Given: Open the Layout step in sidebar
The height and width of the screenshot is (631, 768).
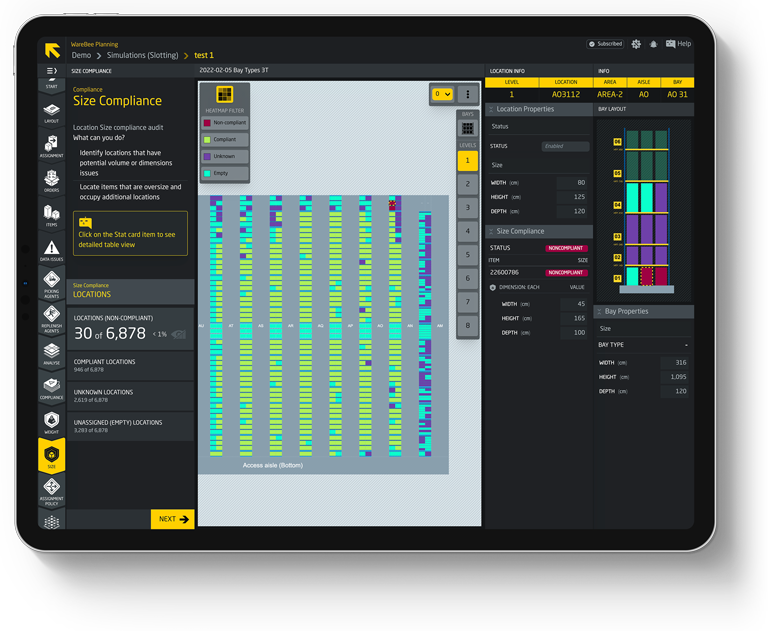Looking at the screenshot, I should click(51, 113).
